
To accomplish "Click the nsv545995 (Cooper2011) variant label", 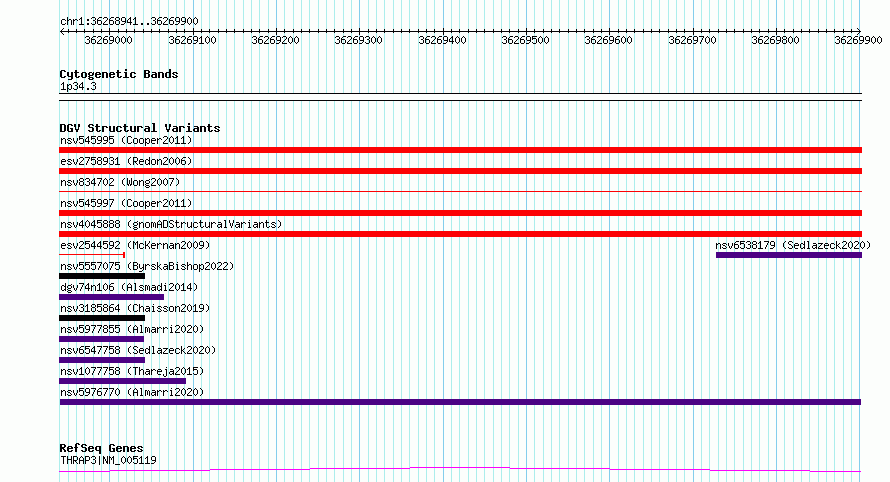I will pos(126,140).
